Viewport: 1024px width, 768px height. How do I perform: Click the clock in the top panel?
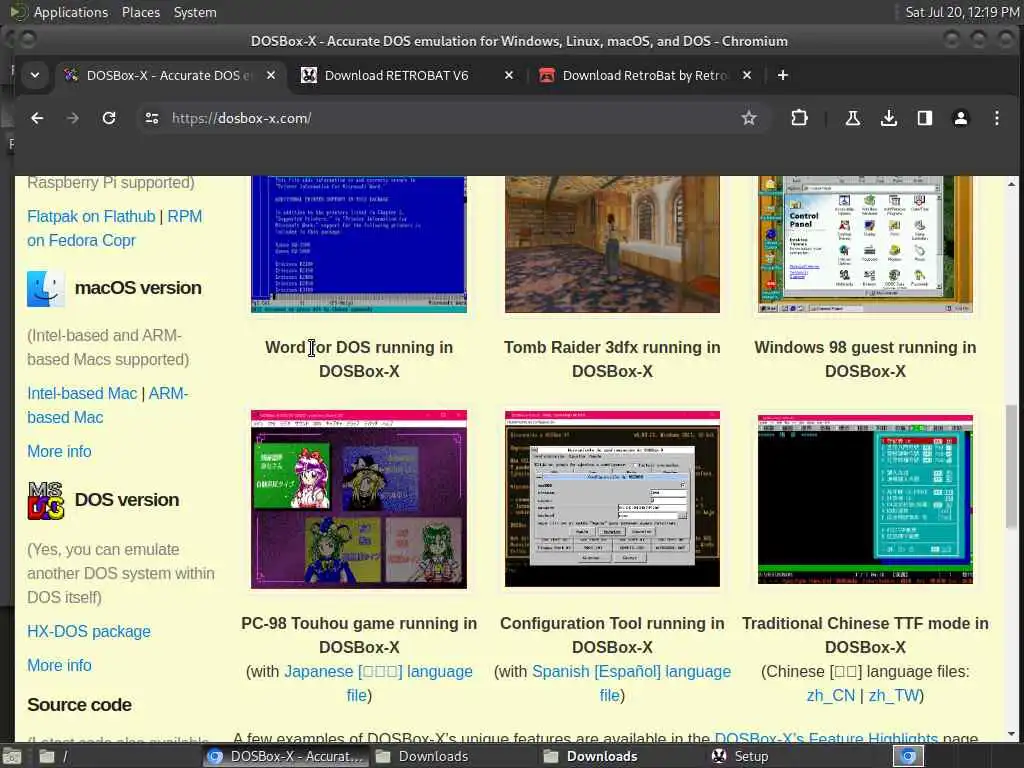(961, 12)
